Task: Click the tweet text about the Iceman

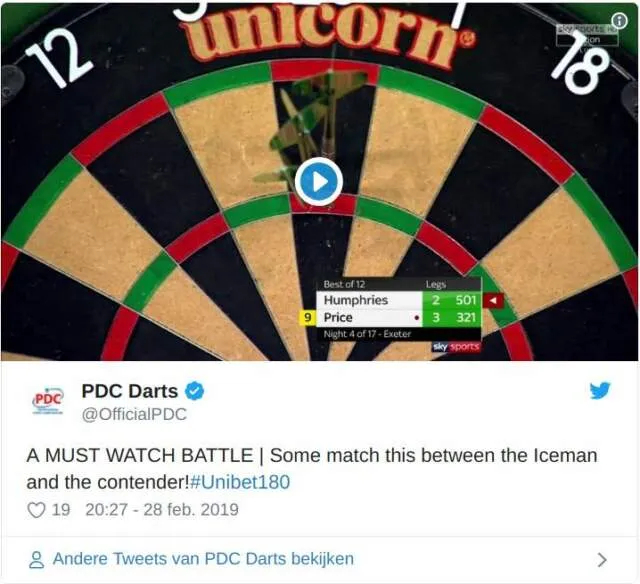Action: click(312, 469)
